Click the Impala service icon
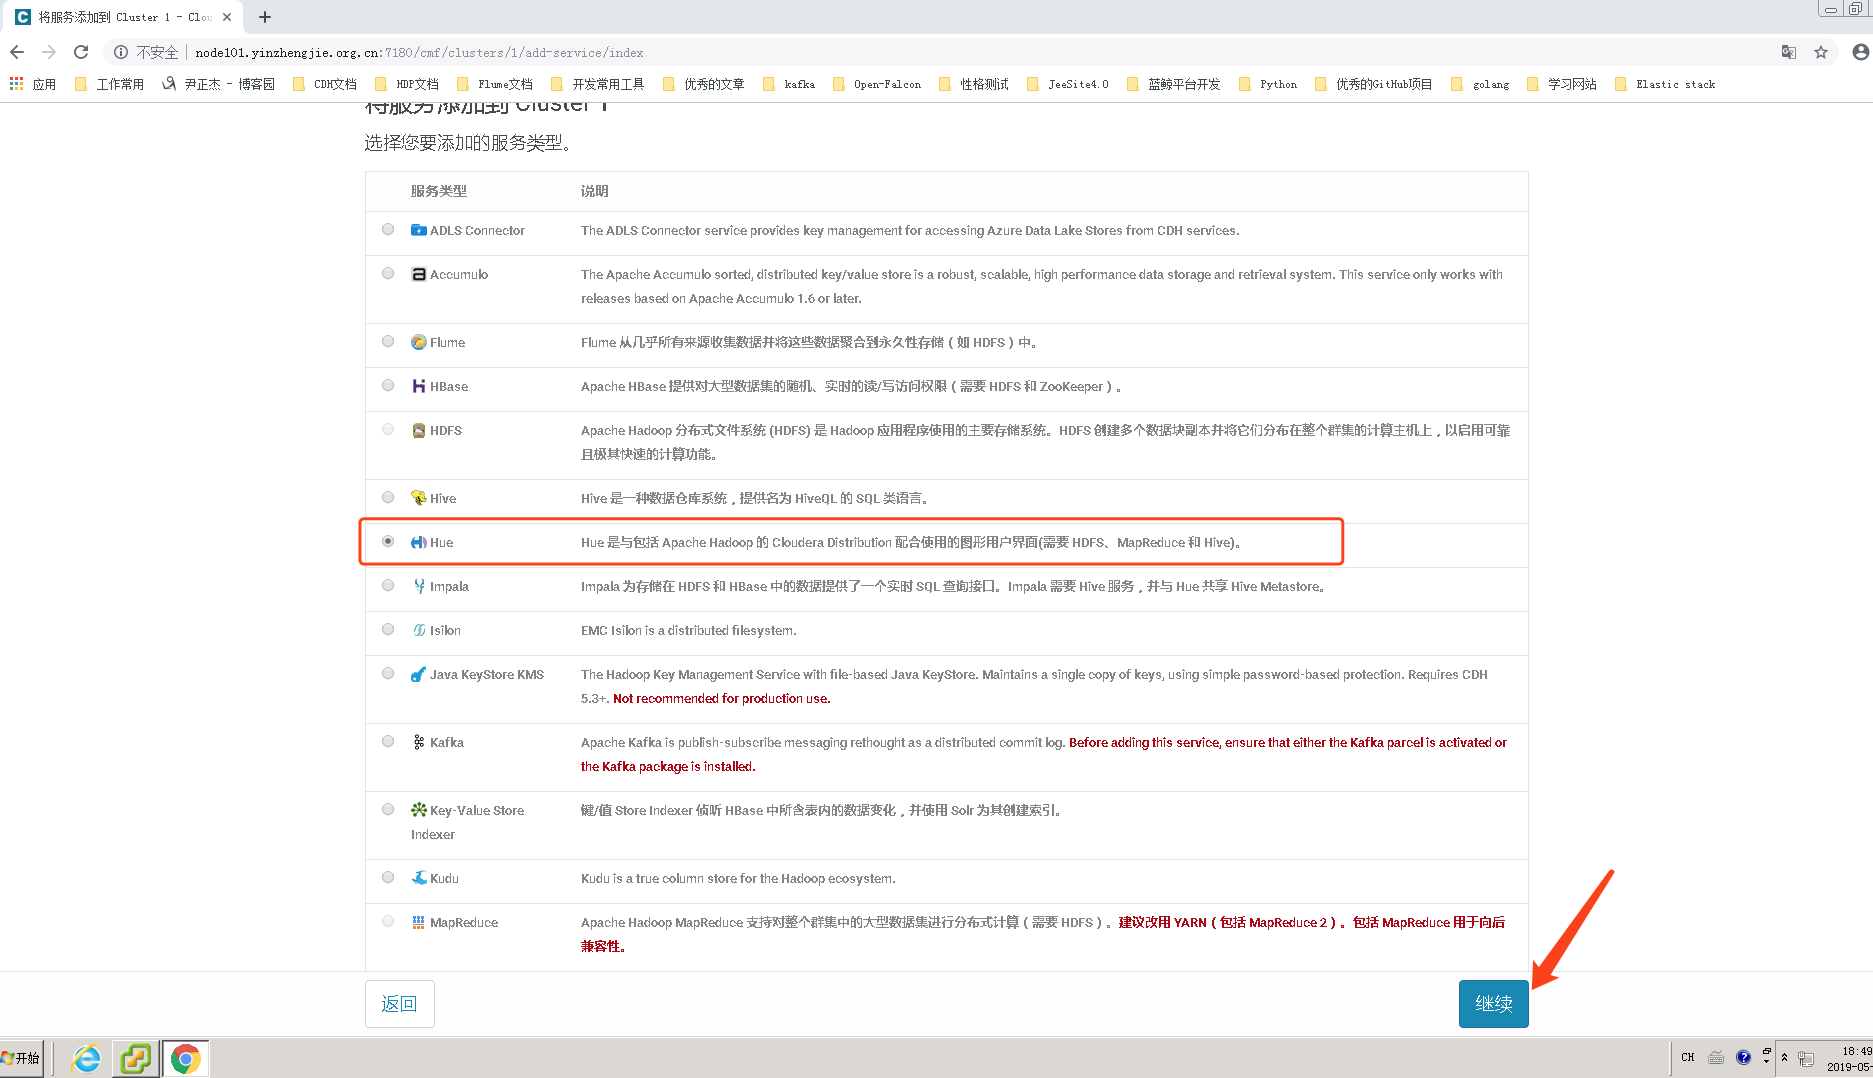 tap(418, 586)
